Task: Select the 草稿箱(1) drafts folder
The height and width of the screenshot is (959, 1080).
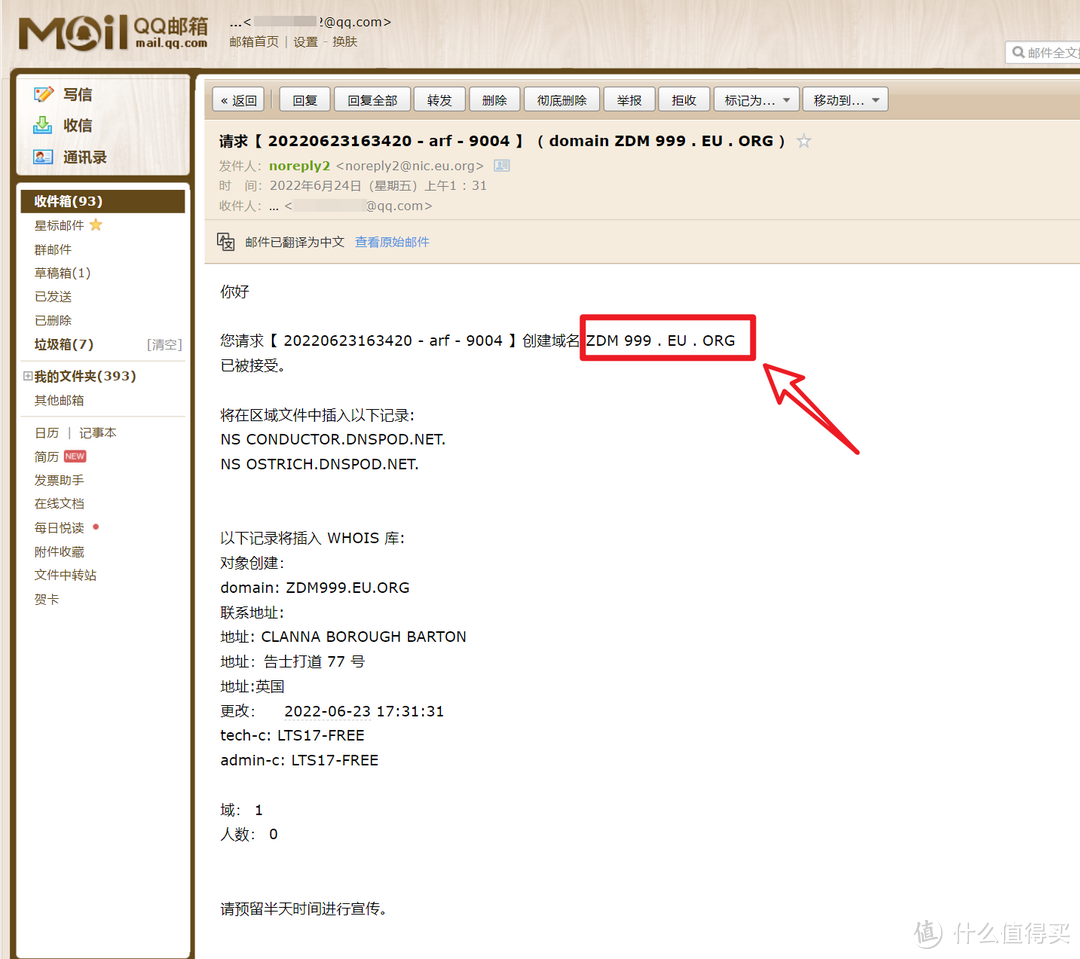Action: click(63, 273)
